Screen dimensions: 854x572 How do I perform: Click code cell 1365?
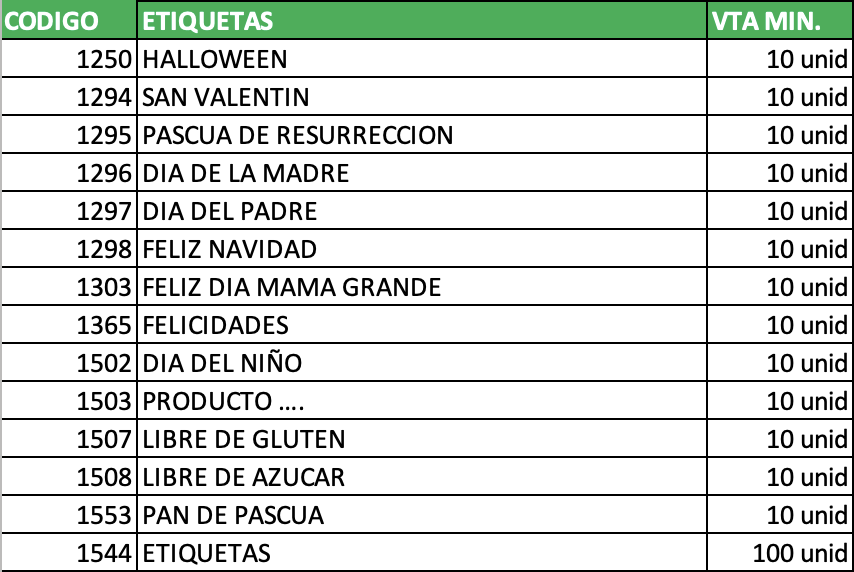click(69, 325)
